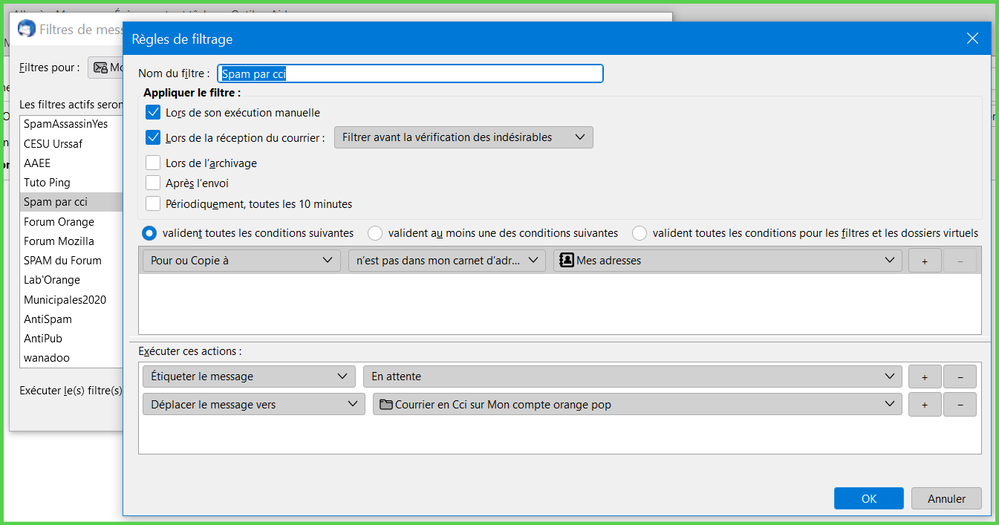The height and width of the screenshot is (525, 999).
Task: Open 'Filtrer avant la vérification des indésirables' dropdown
Action: (463, 137)
